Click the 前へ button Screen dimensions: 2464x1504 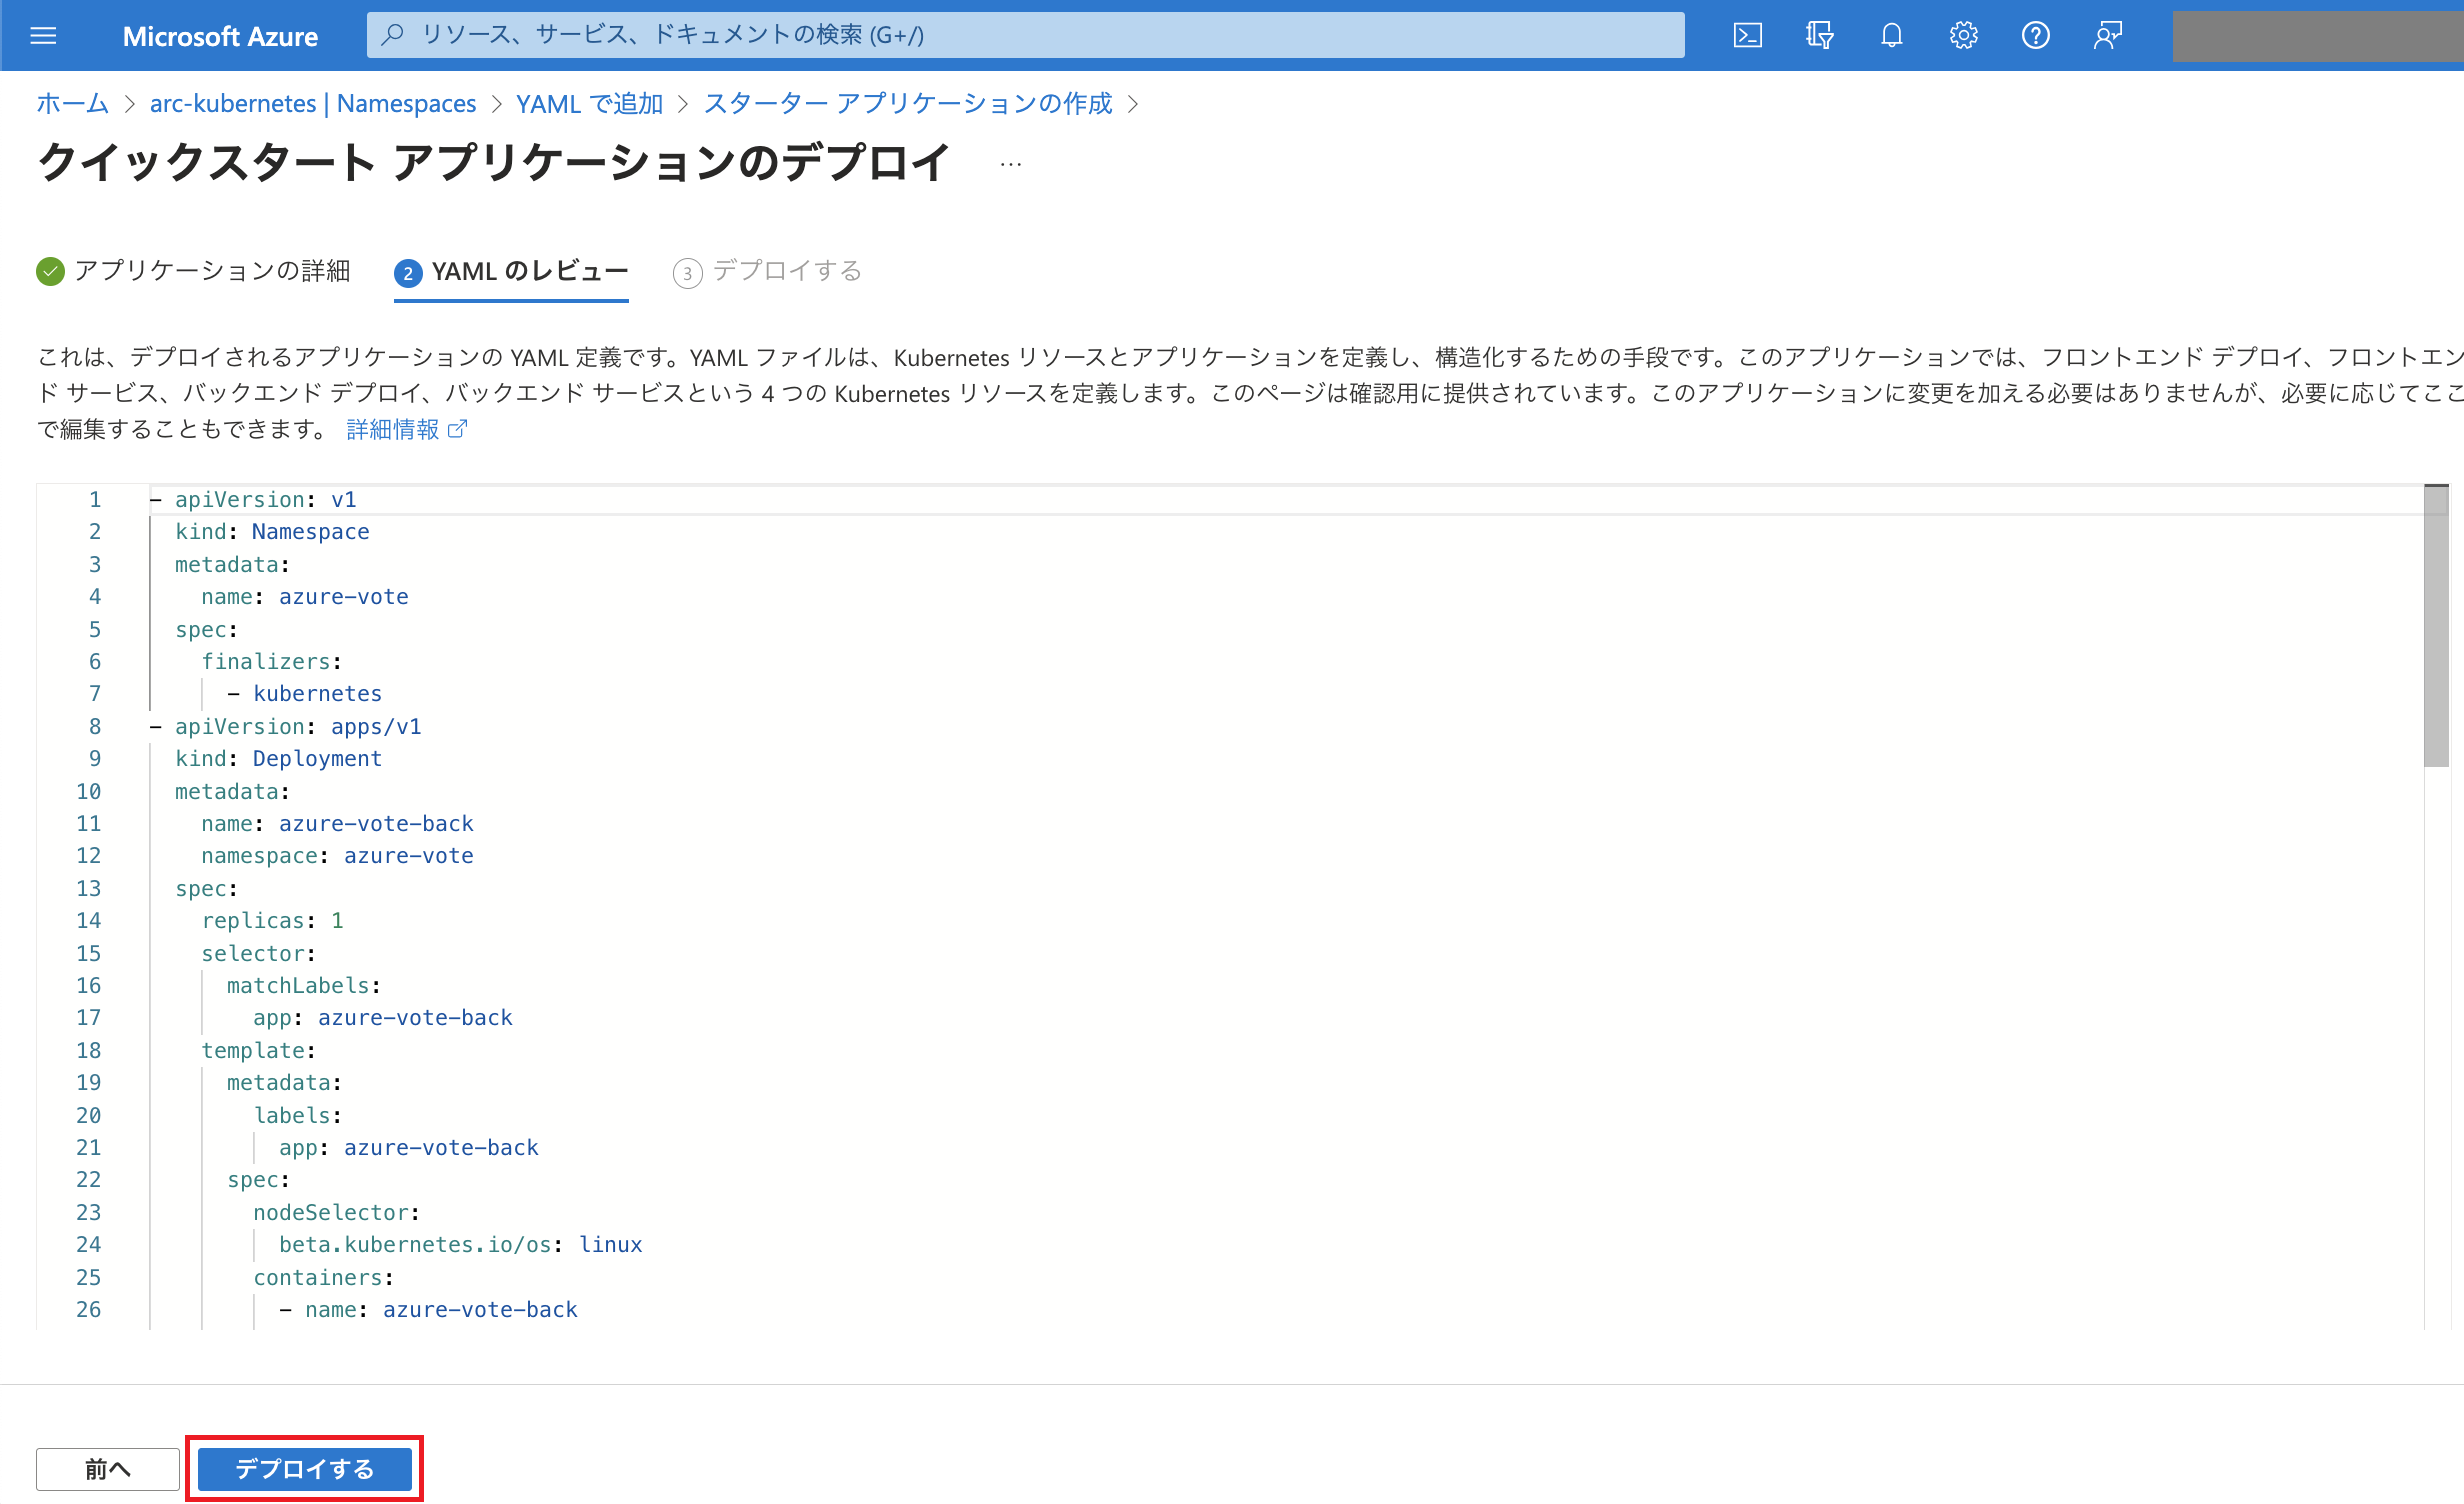tap(108, 1469)
